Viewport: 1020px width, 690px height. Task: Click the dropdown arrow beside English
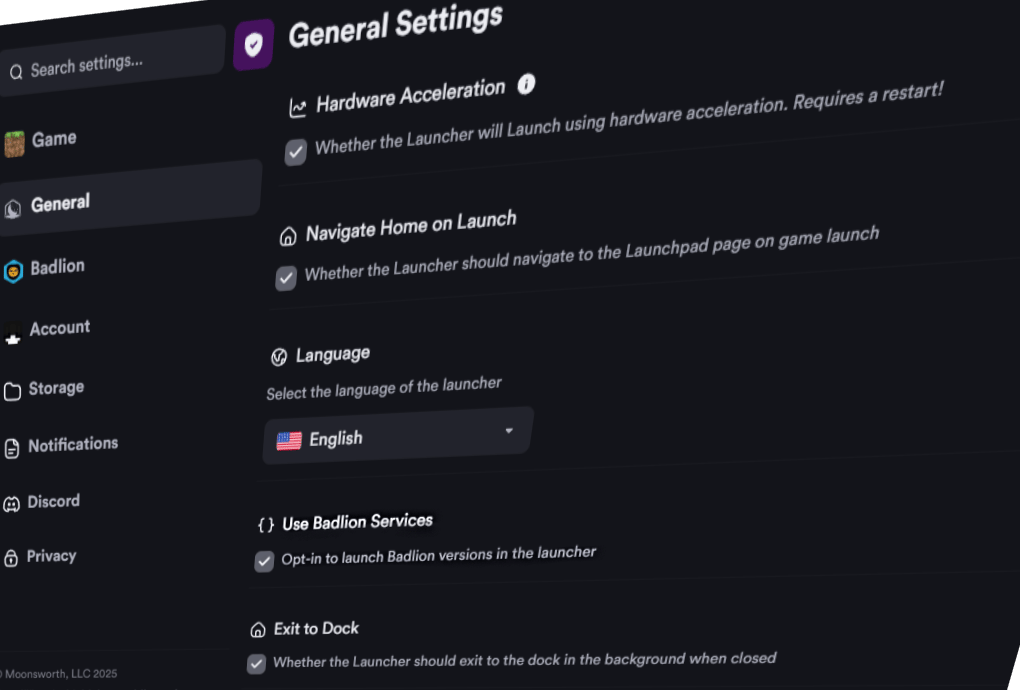[508, 430]
